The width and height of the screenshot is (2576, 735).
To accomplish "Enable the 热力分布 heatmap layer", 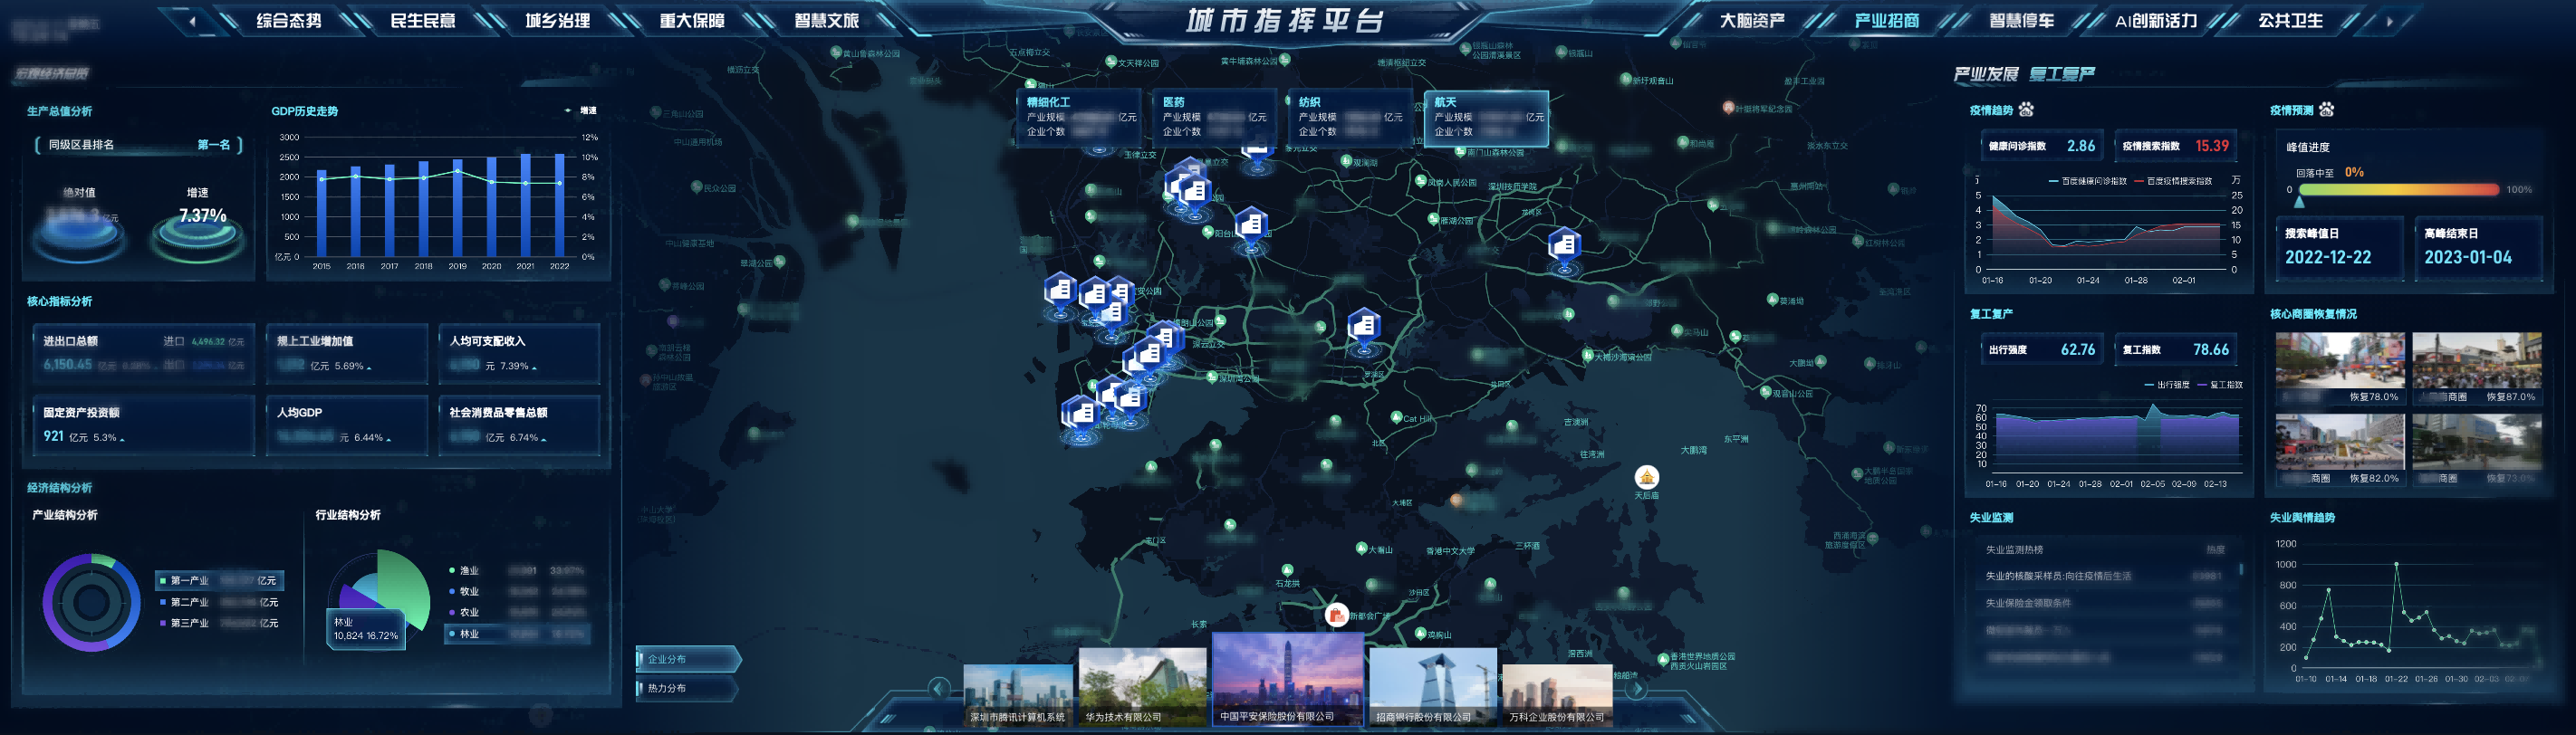I will pos(688,688).
